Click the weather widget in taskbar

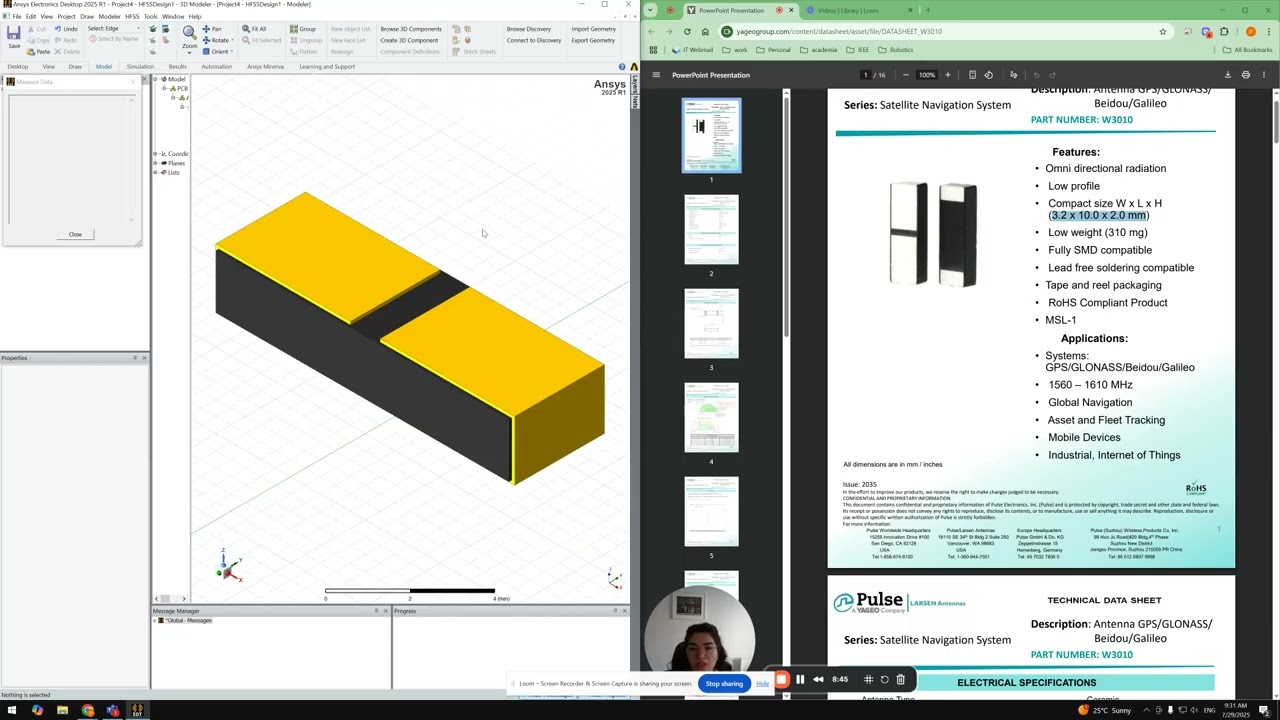tap(1104, 710)
